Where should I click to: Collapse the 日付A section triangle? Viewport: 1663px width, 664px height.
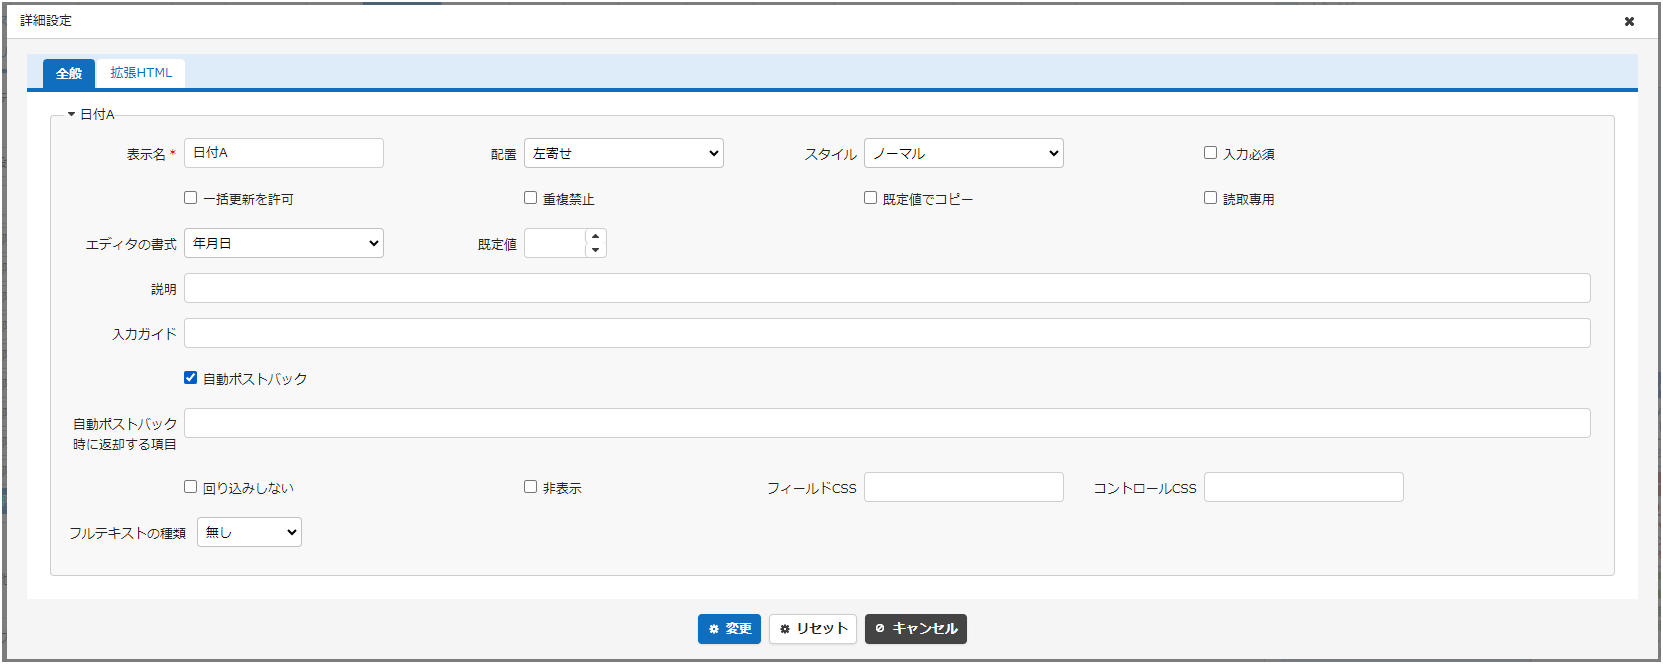72,114
